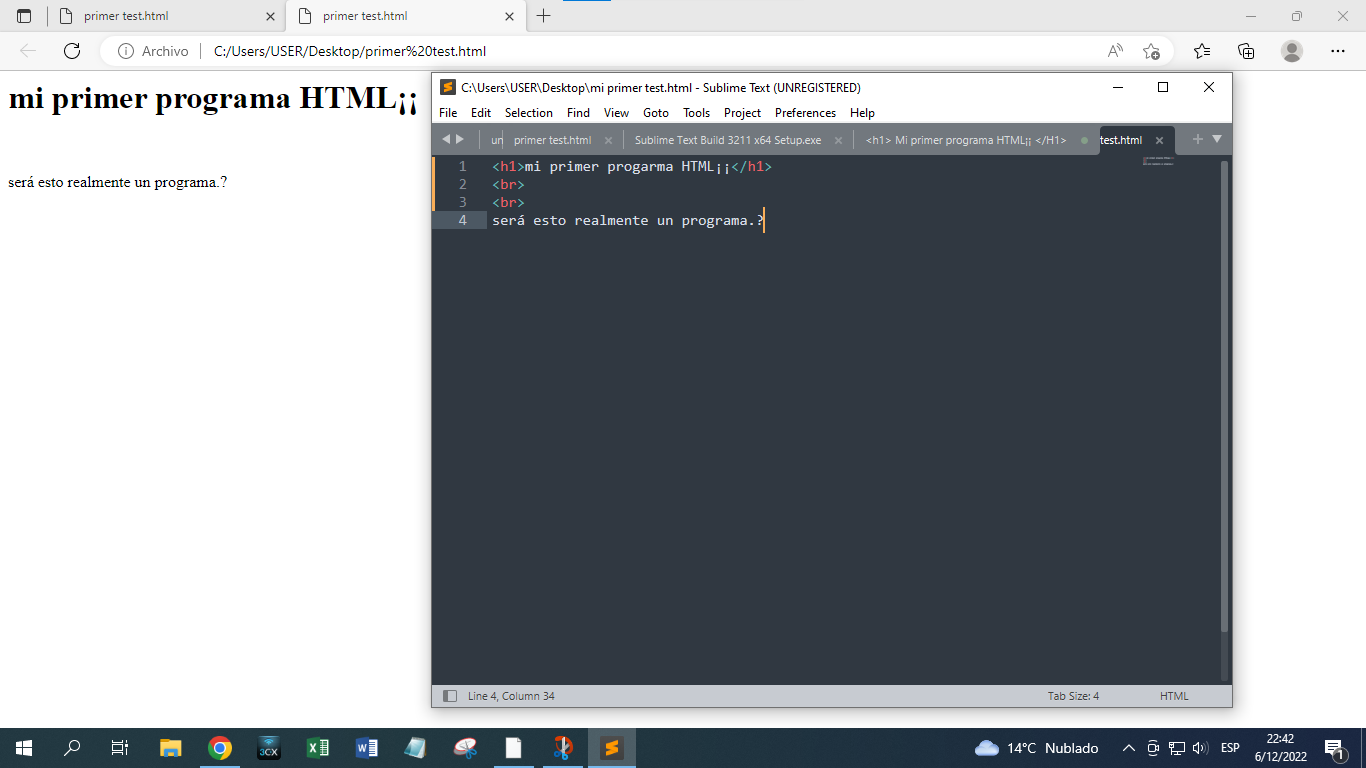Viewport: 1366px width, 768px height.
Task: Open the Edit menu
Action: pos(481,113)
